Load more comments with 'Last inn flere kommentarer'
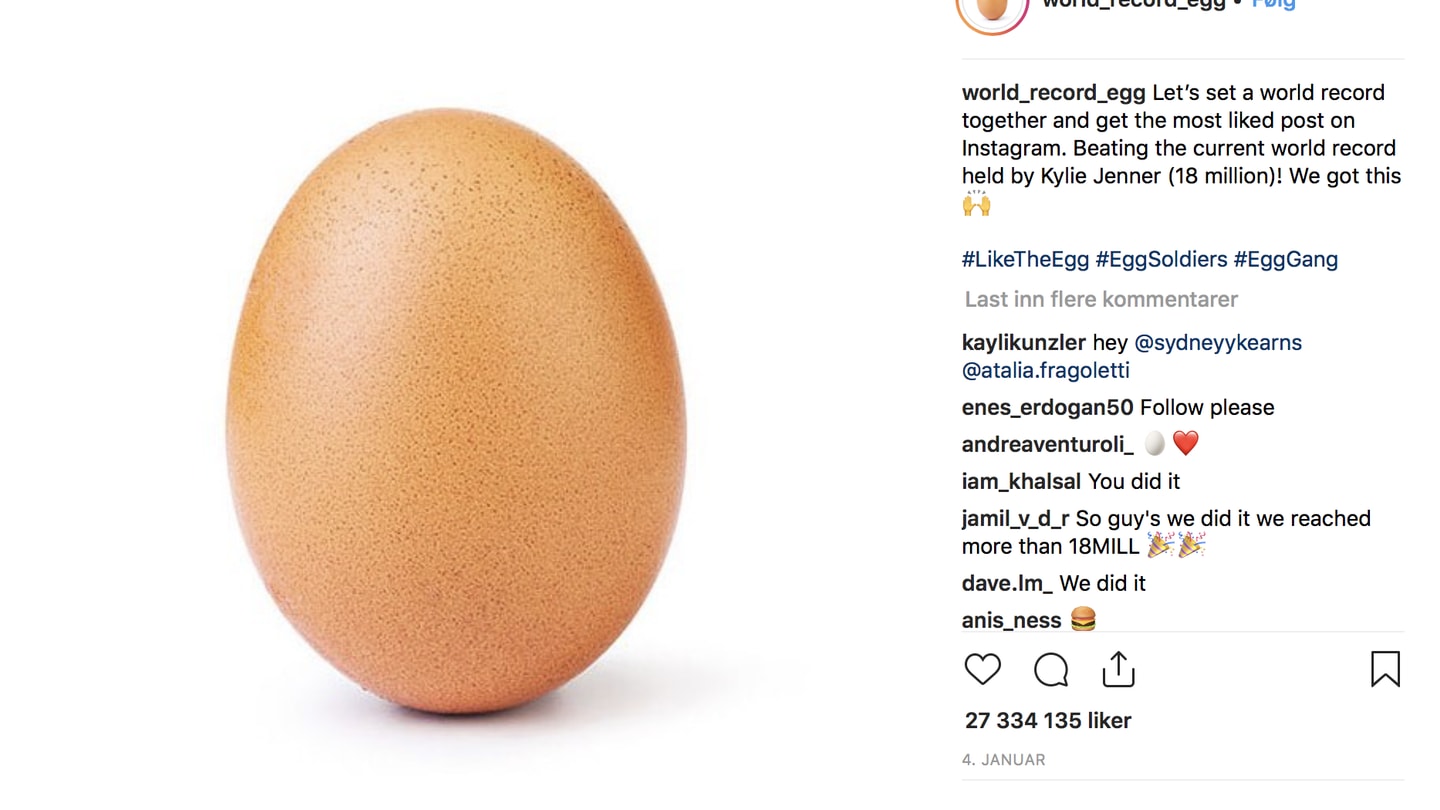This screenshot has height=810, width=1440. click(x=1101, y=299)
